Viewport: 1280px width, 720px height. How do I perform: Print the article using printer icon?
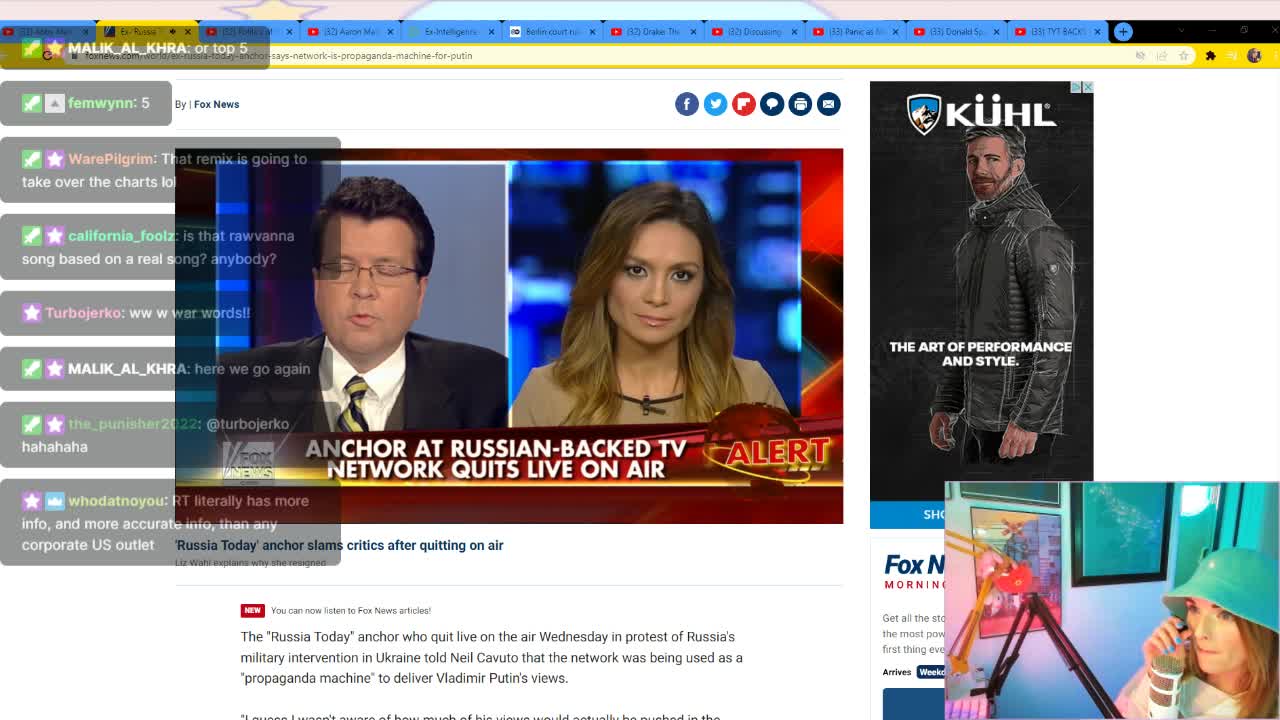coord(800,104)
